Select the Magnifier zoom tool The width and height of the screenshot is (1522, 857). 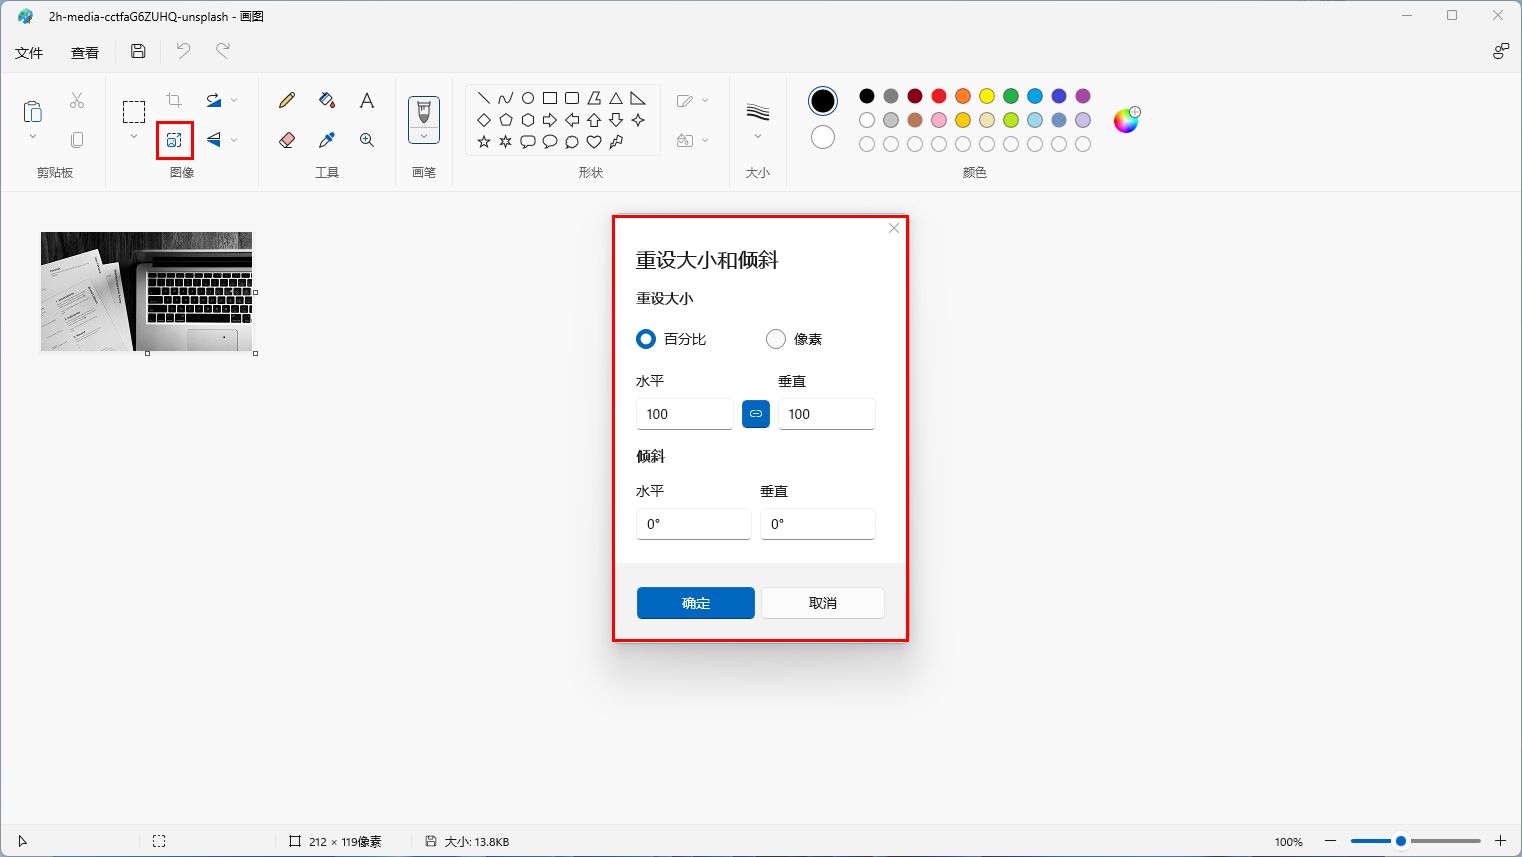(x=366, y=140)
